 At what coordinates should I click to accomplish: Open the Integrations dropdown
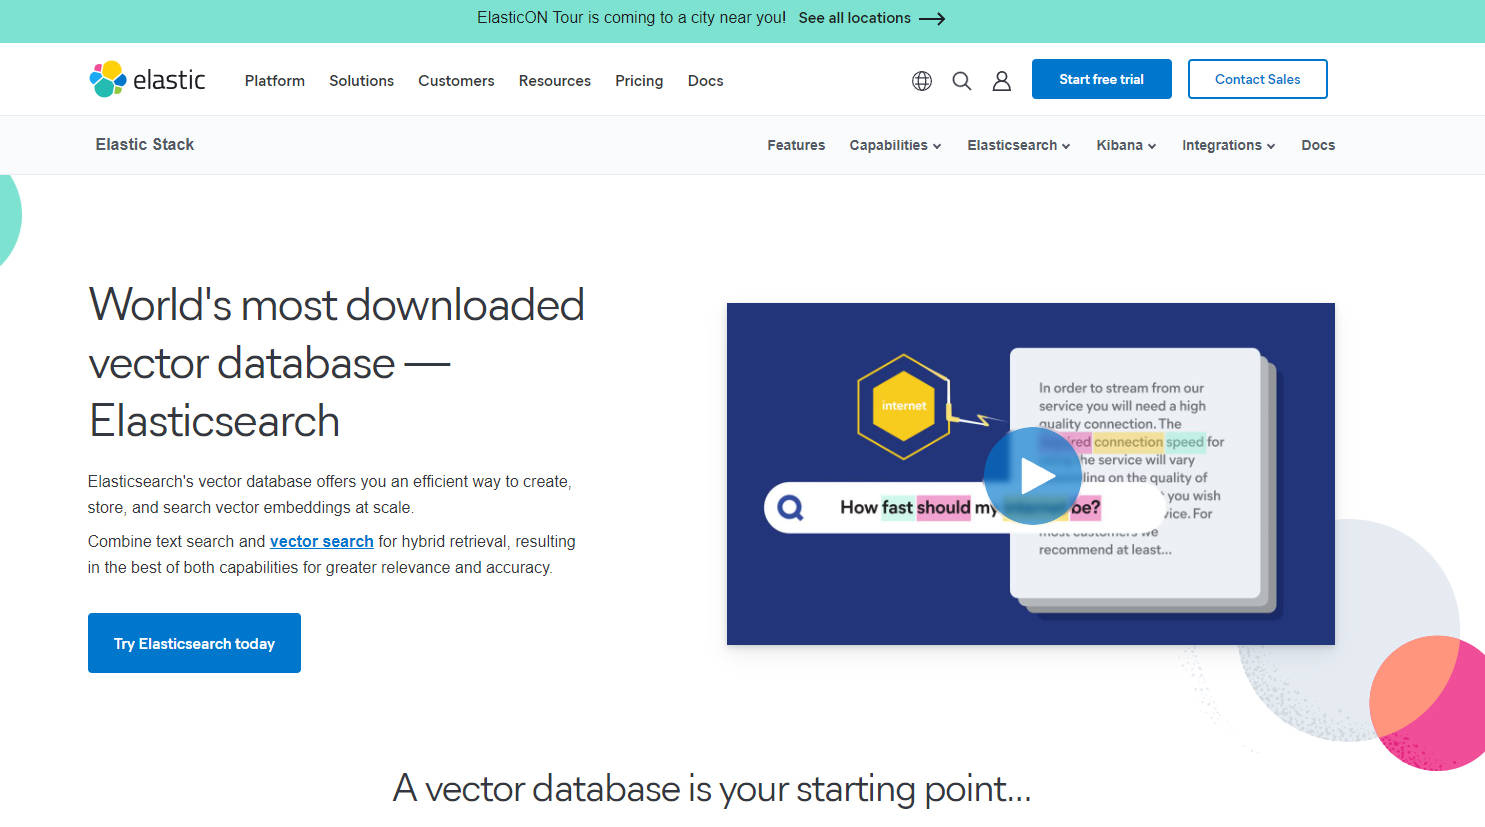[1228, 145]
